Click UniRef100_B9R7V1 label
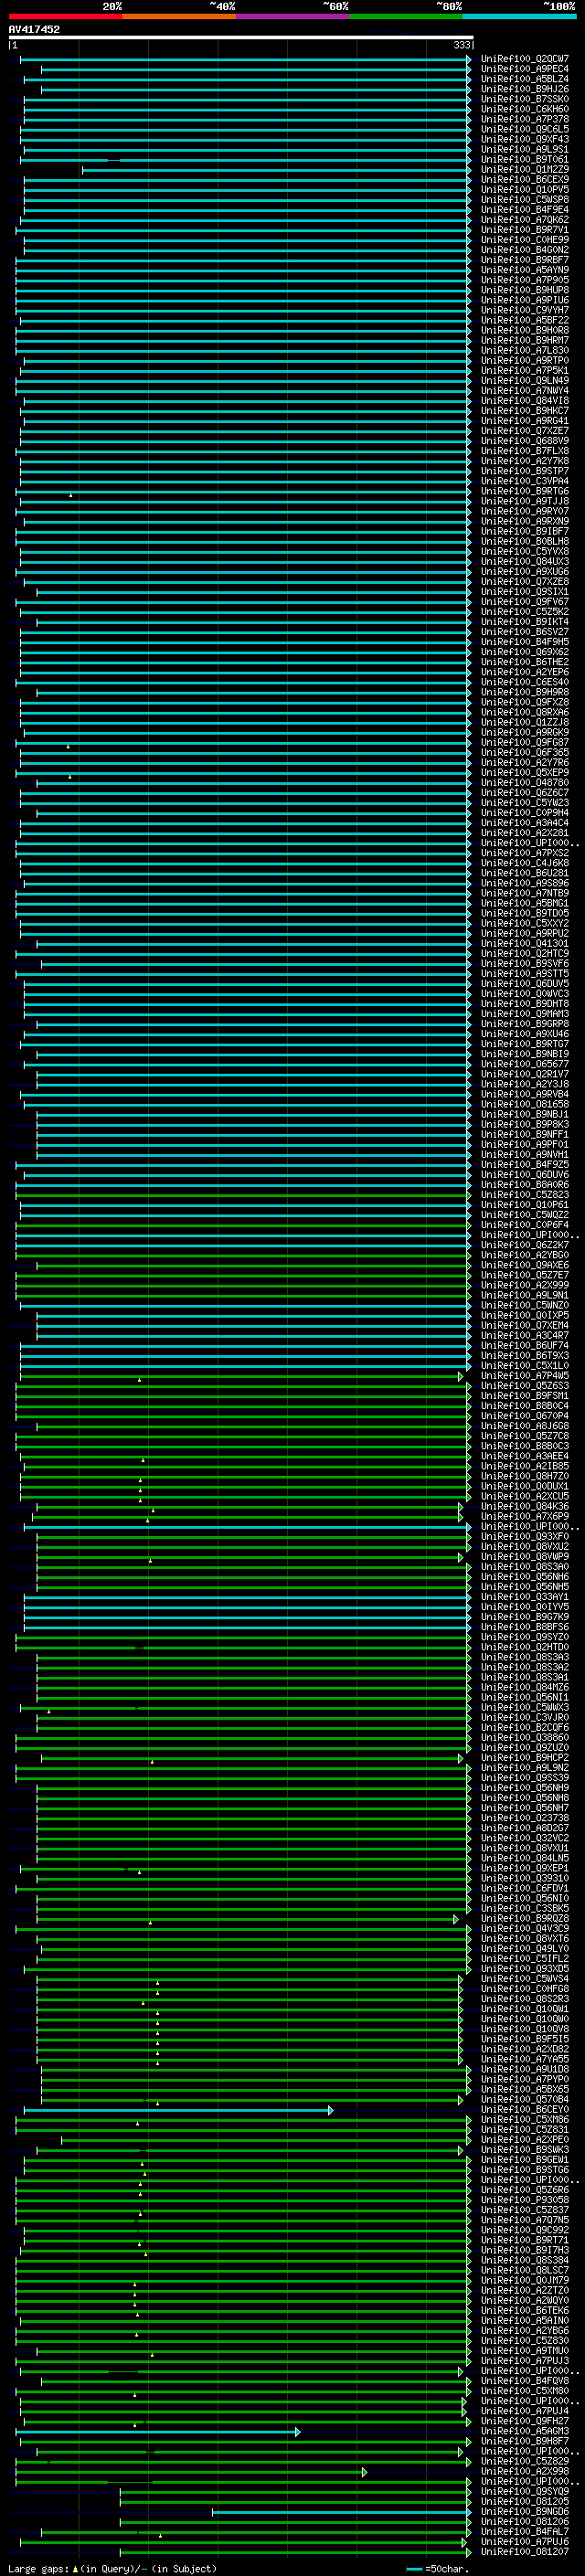Image resolution: width=585 pixels, height=2576 pixels. tap(525, 230)
